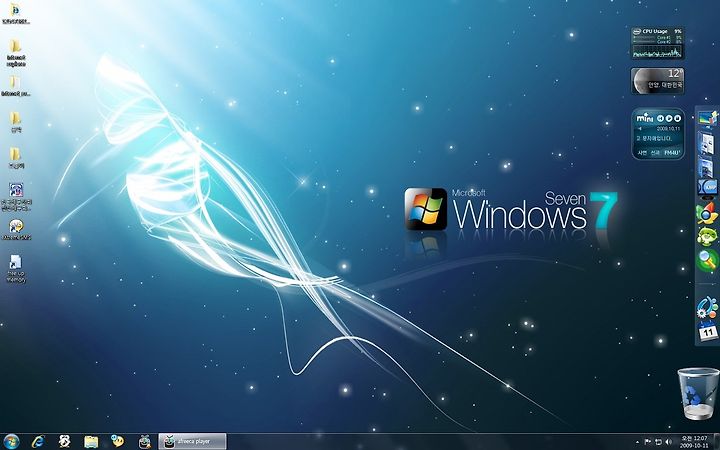Launch Google Chrome from side dock
This screenshot has height=450, width=720.
pos(707,213)
